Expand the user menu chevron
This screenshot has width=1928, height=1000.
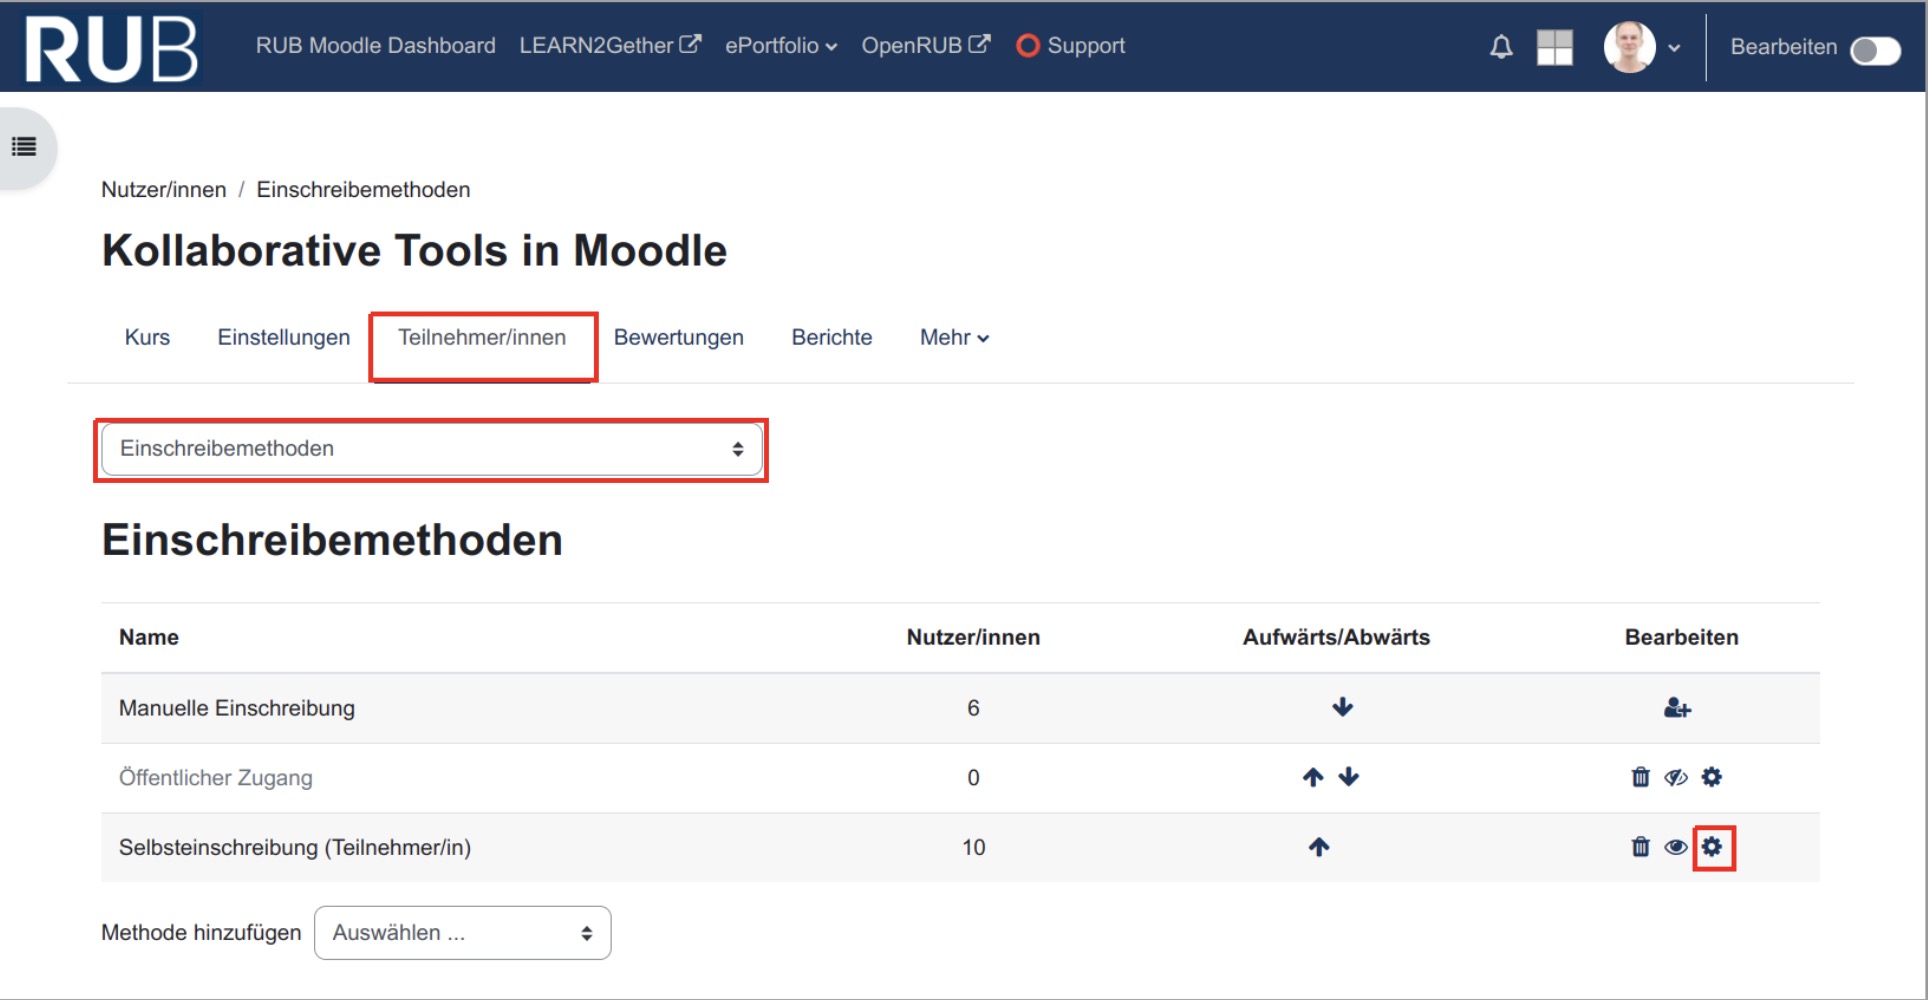click(x=1674, y=48)
